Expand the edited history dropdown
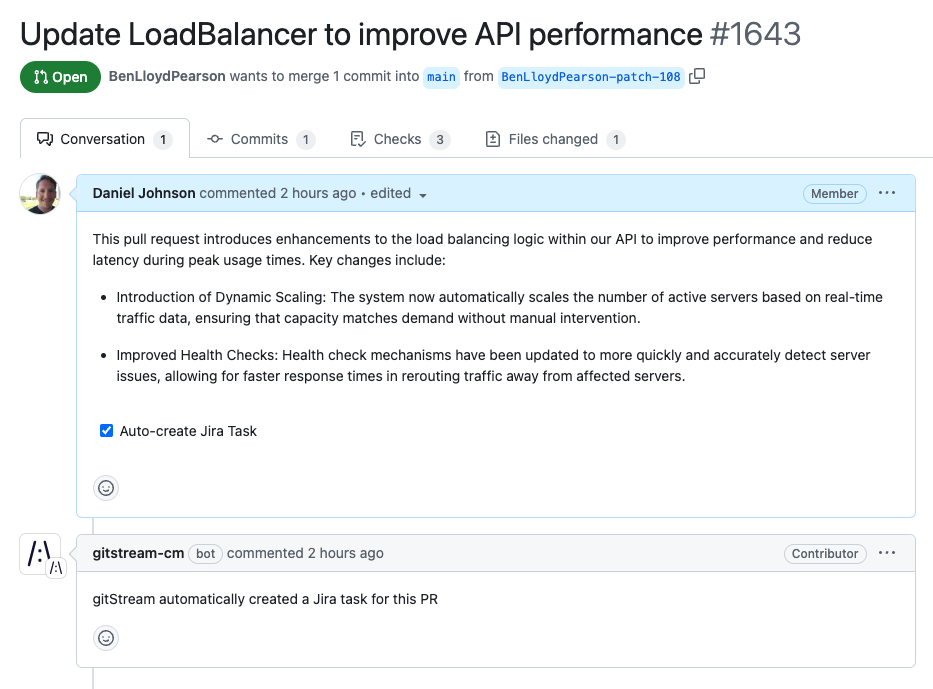This screenshot has width=933, height=689. [x=423, y=193]
